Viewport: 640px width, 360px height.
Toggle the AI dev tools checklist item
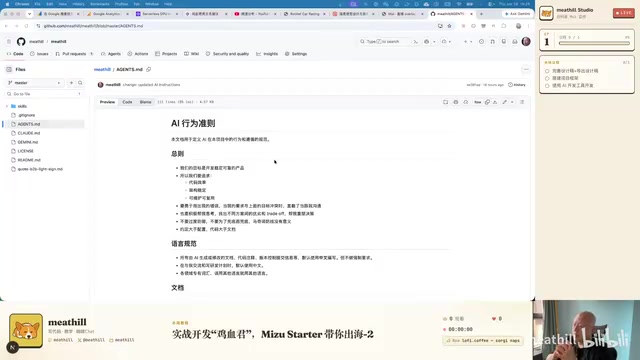(547, 86)
